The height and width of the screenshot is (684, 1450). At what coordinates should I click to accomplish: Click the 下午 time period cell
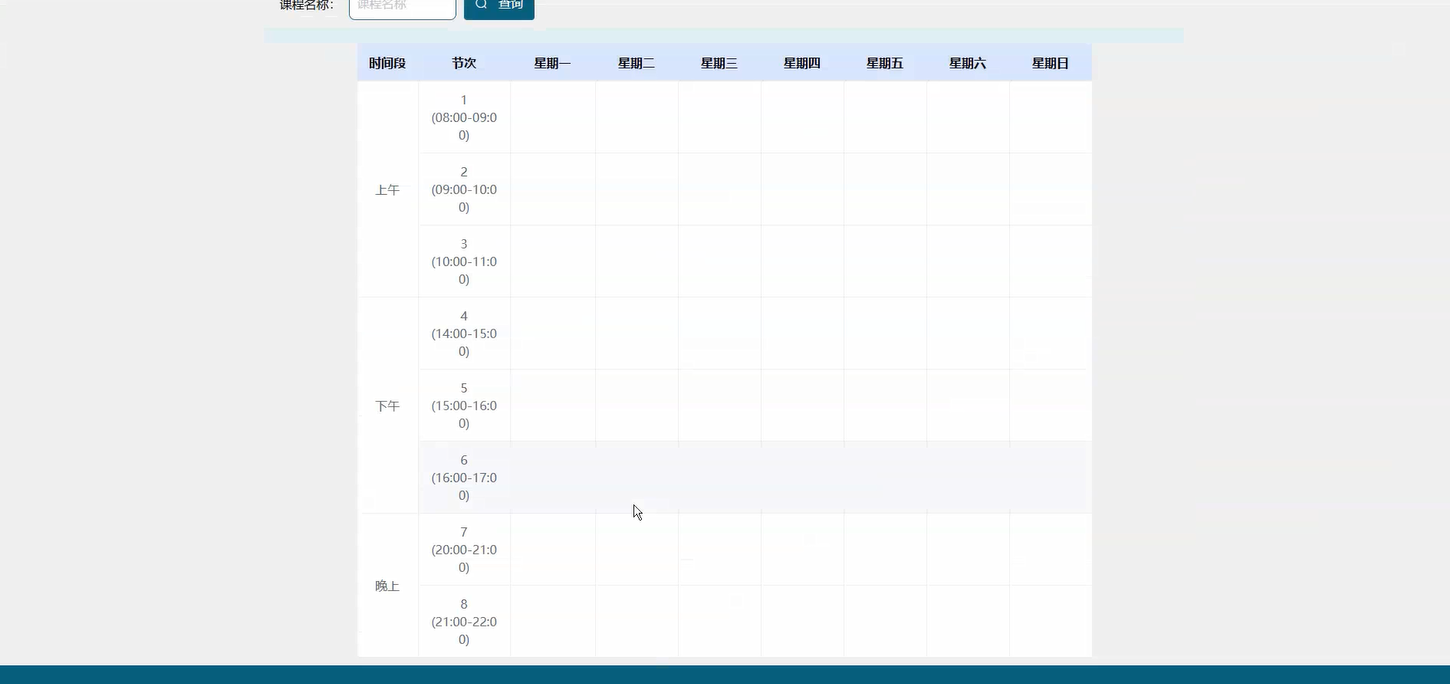[x=388, y=406]
